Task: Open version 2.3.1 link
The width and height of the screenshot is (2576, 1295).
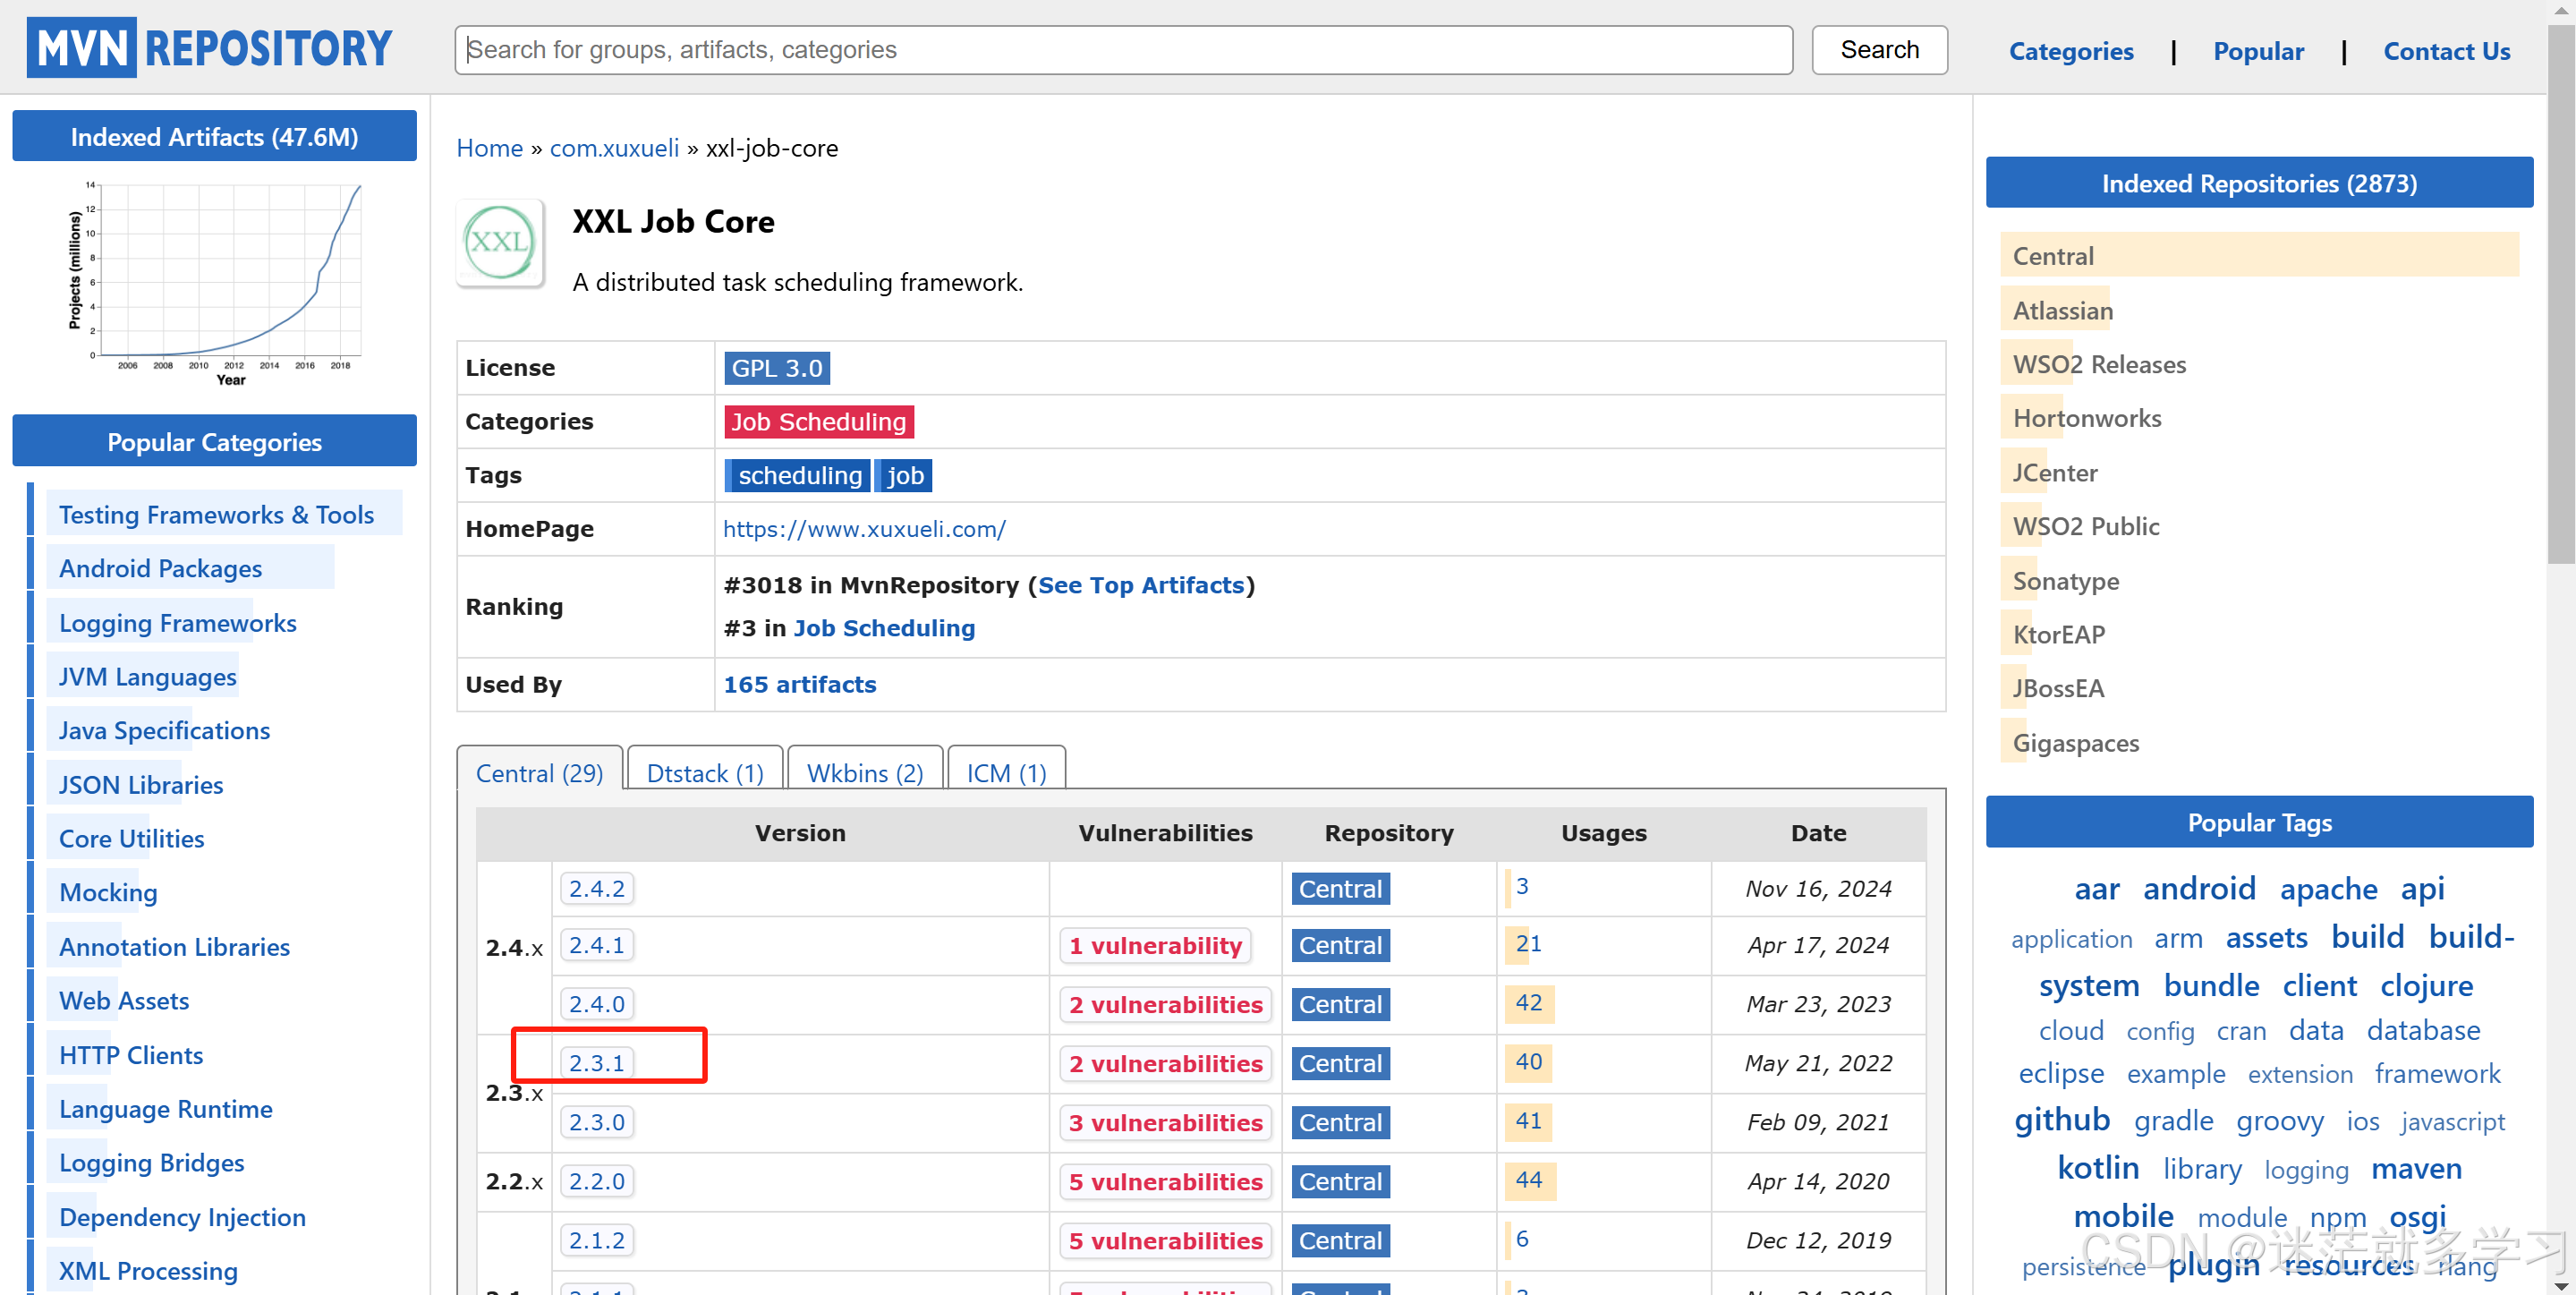Action: click(x=596, y=1062)
